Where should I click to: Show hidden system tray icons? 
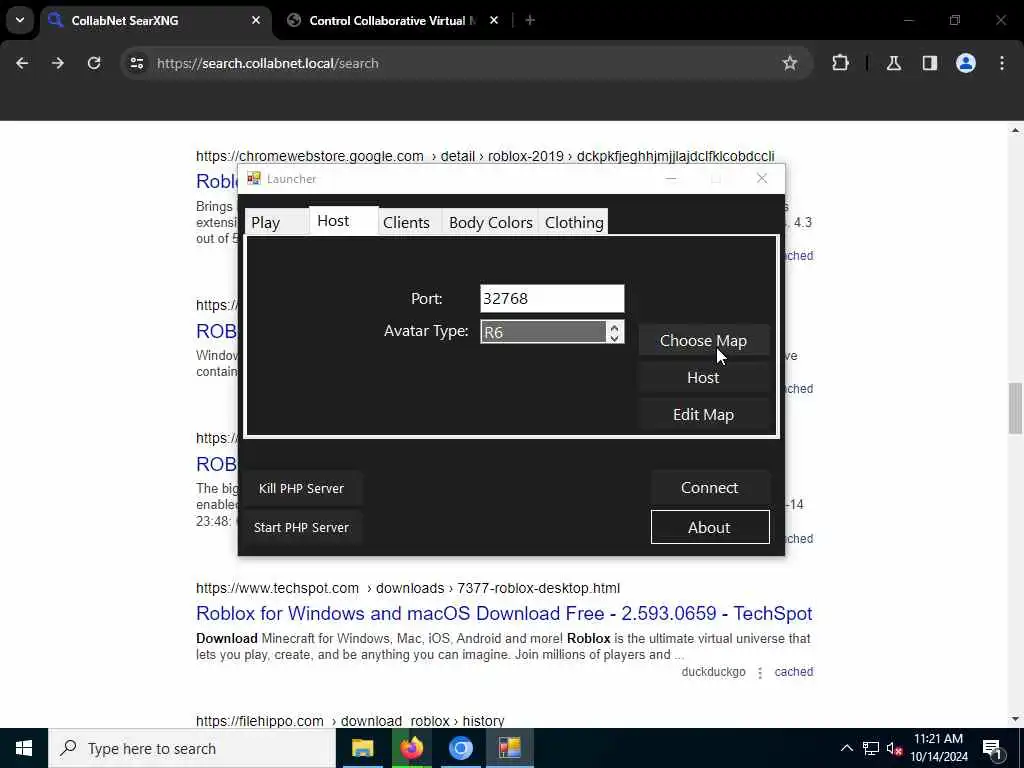(x=846, y=748)
